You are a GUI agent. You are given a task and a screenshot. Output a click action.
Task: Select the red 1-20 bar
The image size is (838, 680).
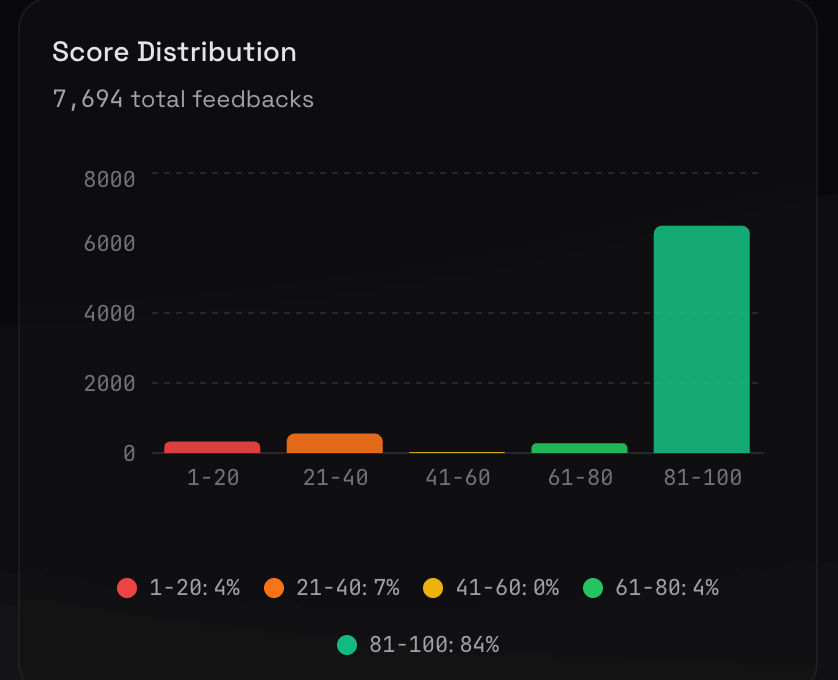tap(212, 447)
